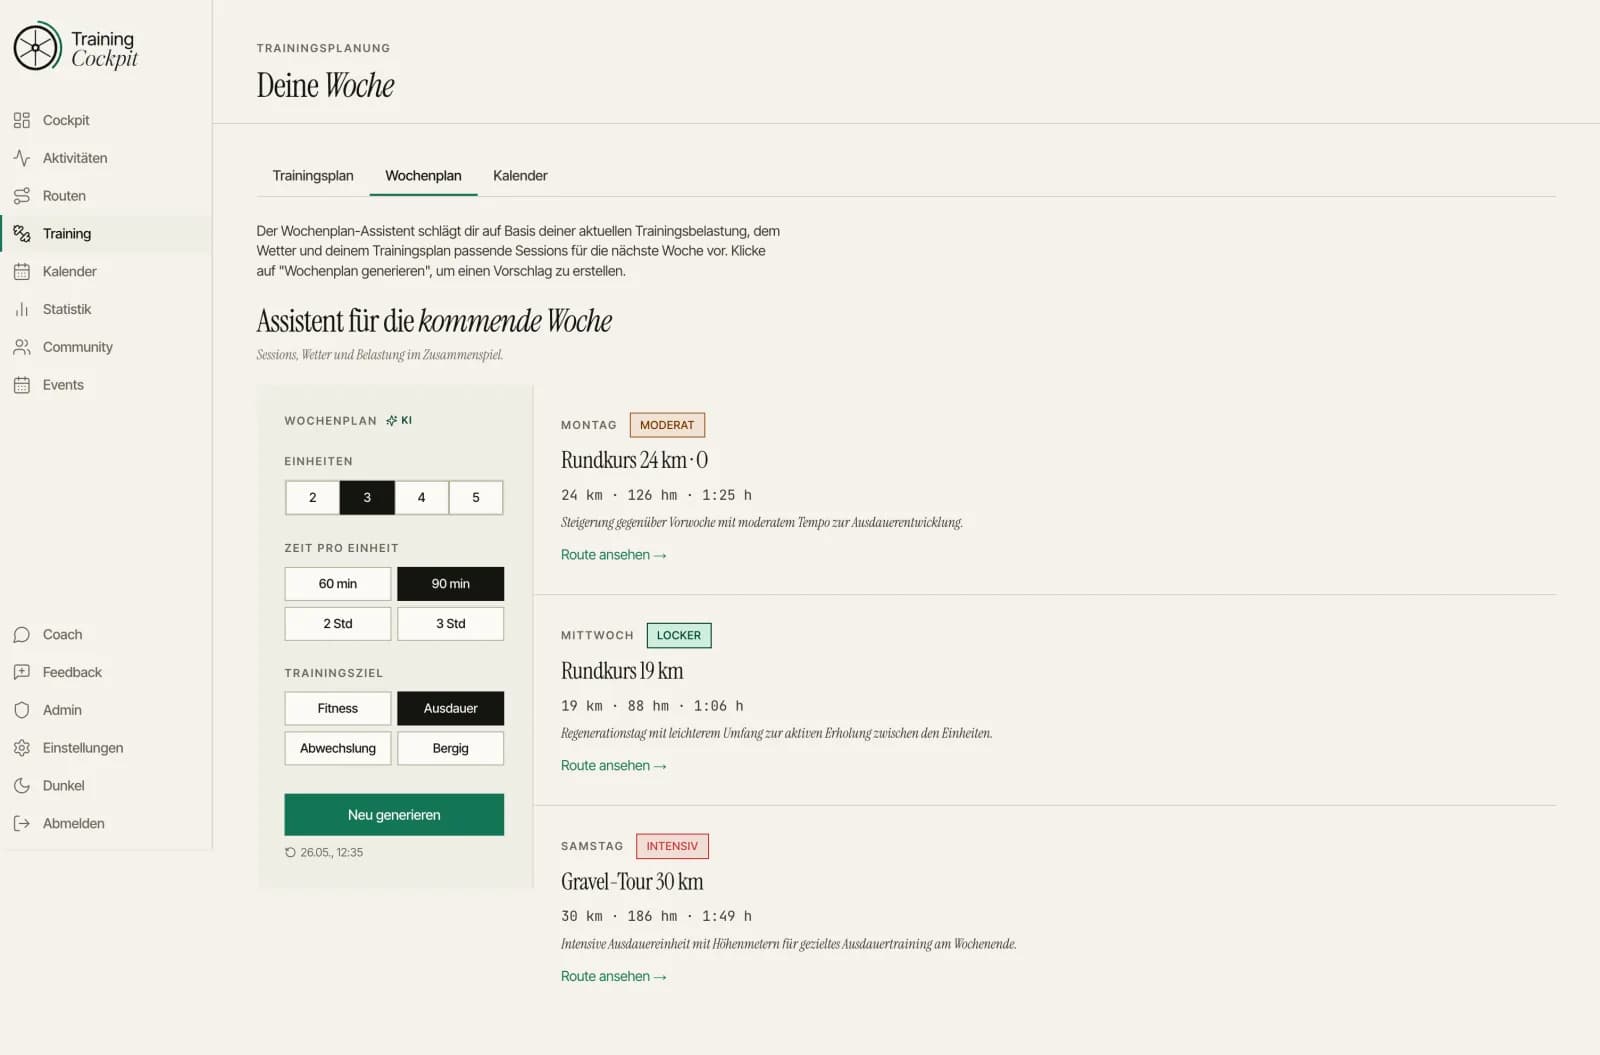Click the title Rundkurs 19 km

click(622, 671)
